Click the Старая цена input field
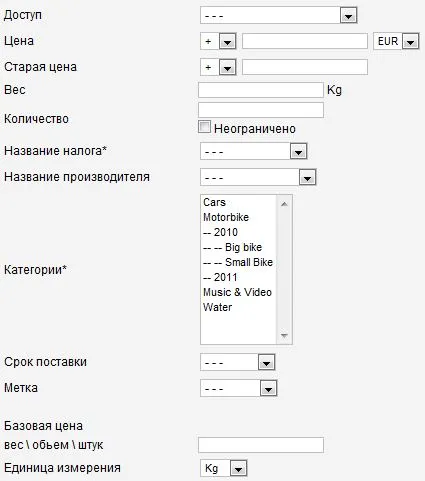425x481 pixels. (x=305, y=67)
